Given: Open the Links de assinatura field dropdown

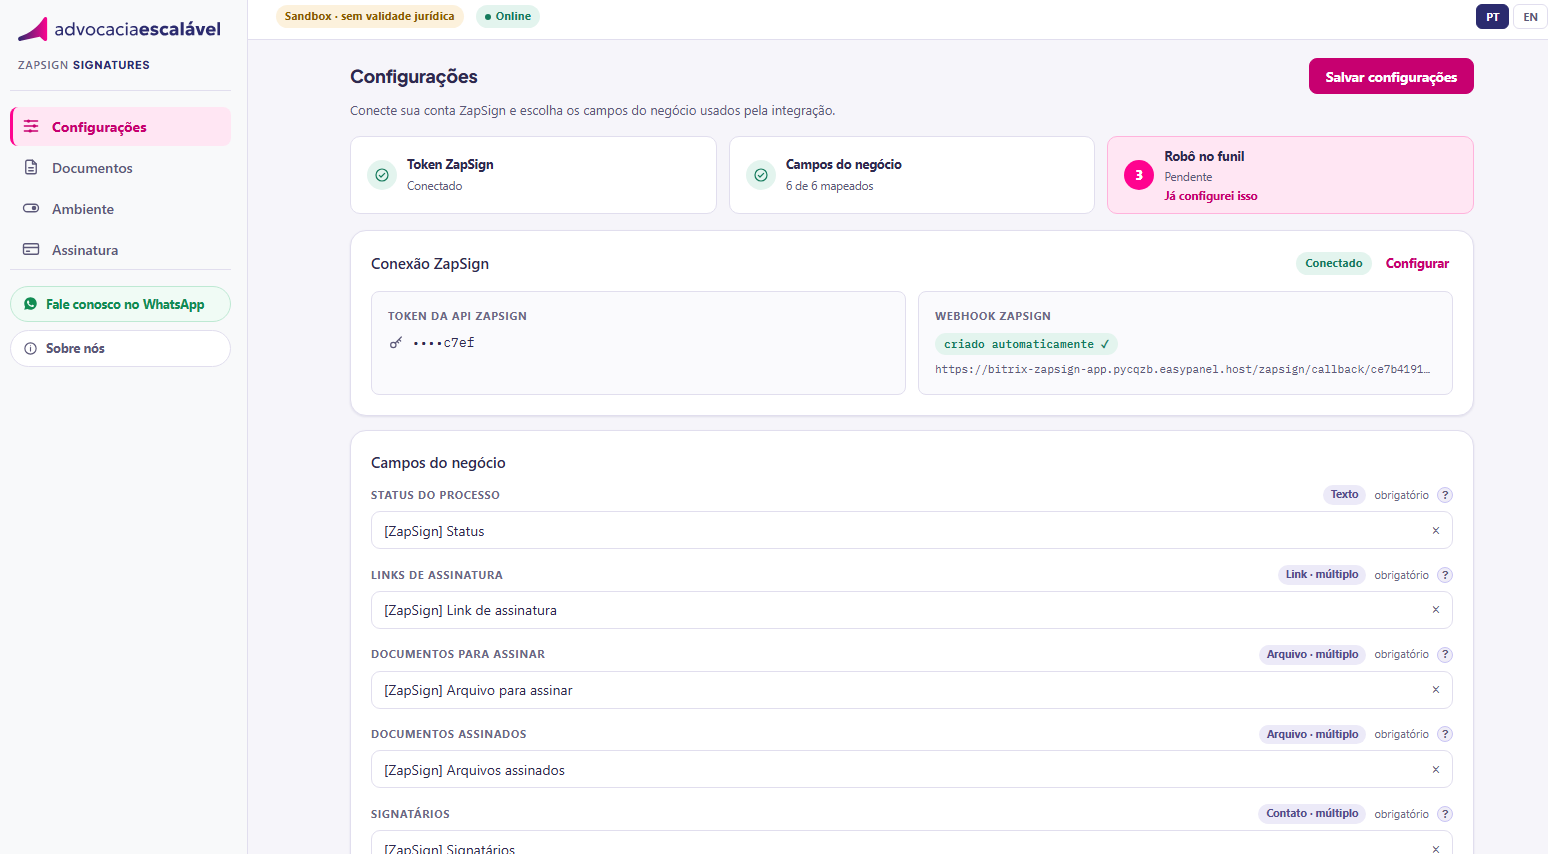Looking at the screenshot, I should coord(911,610).
